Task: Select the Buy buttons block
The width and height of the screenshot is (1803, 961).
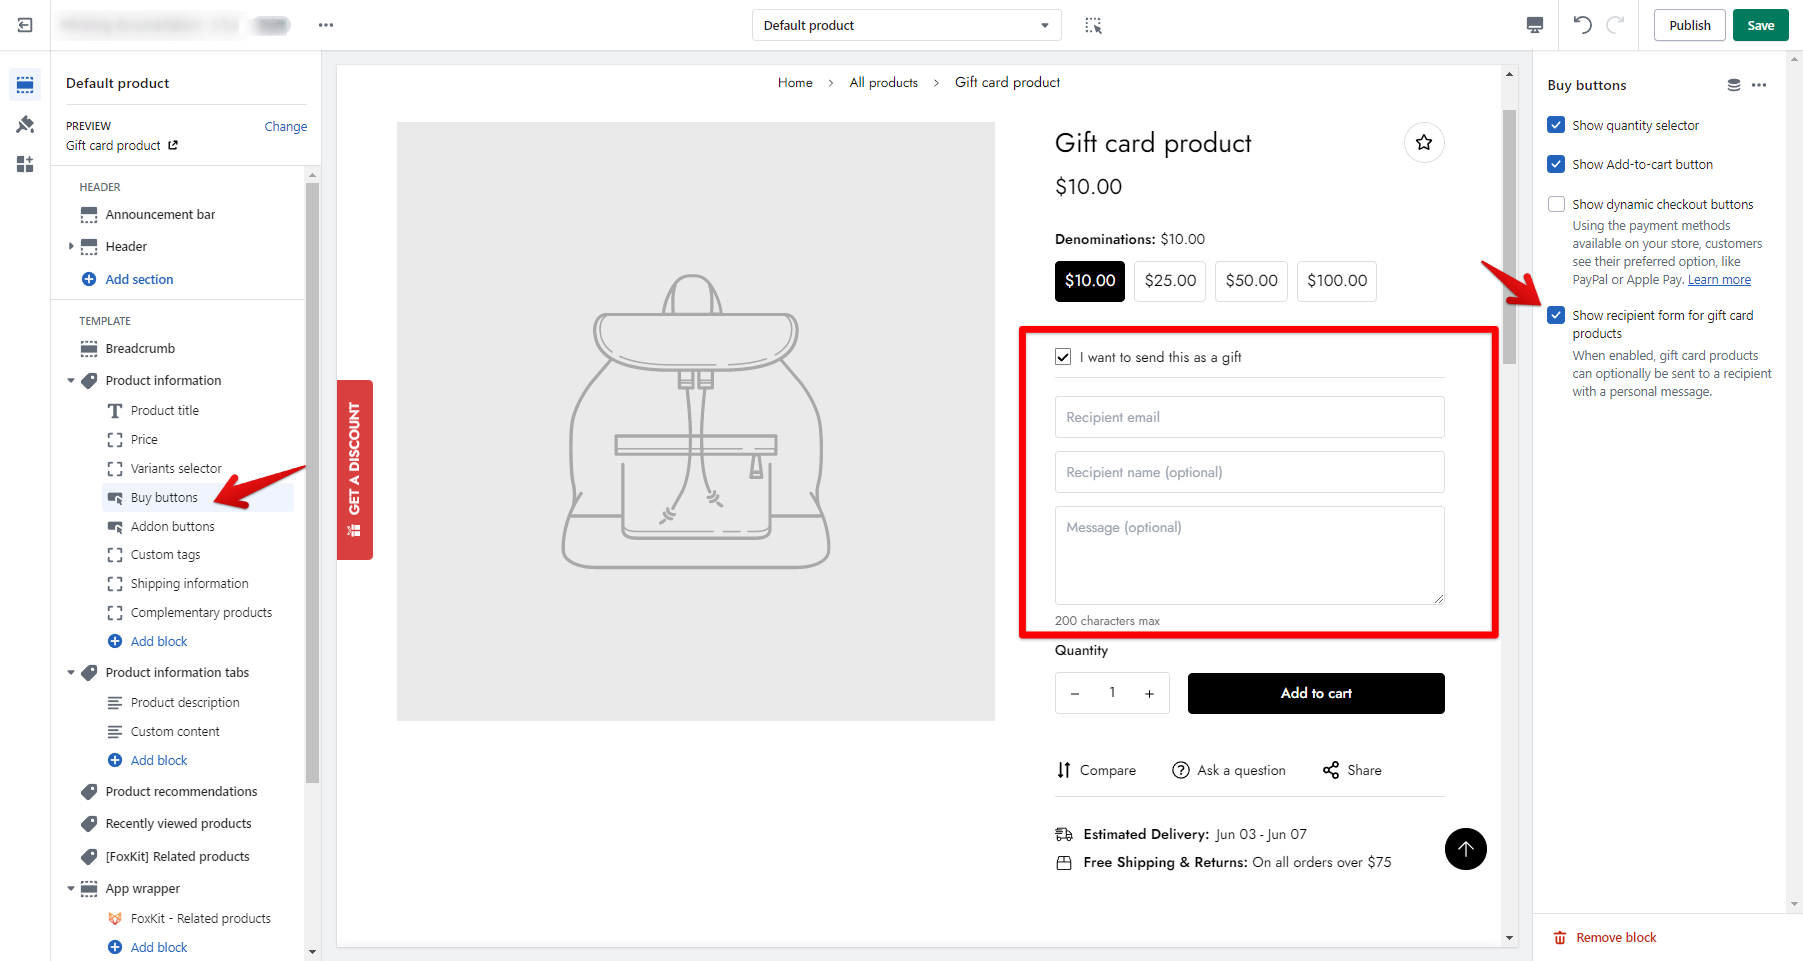Action: pos(164,498)
